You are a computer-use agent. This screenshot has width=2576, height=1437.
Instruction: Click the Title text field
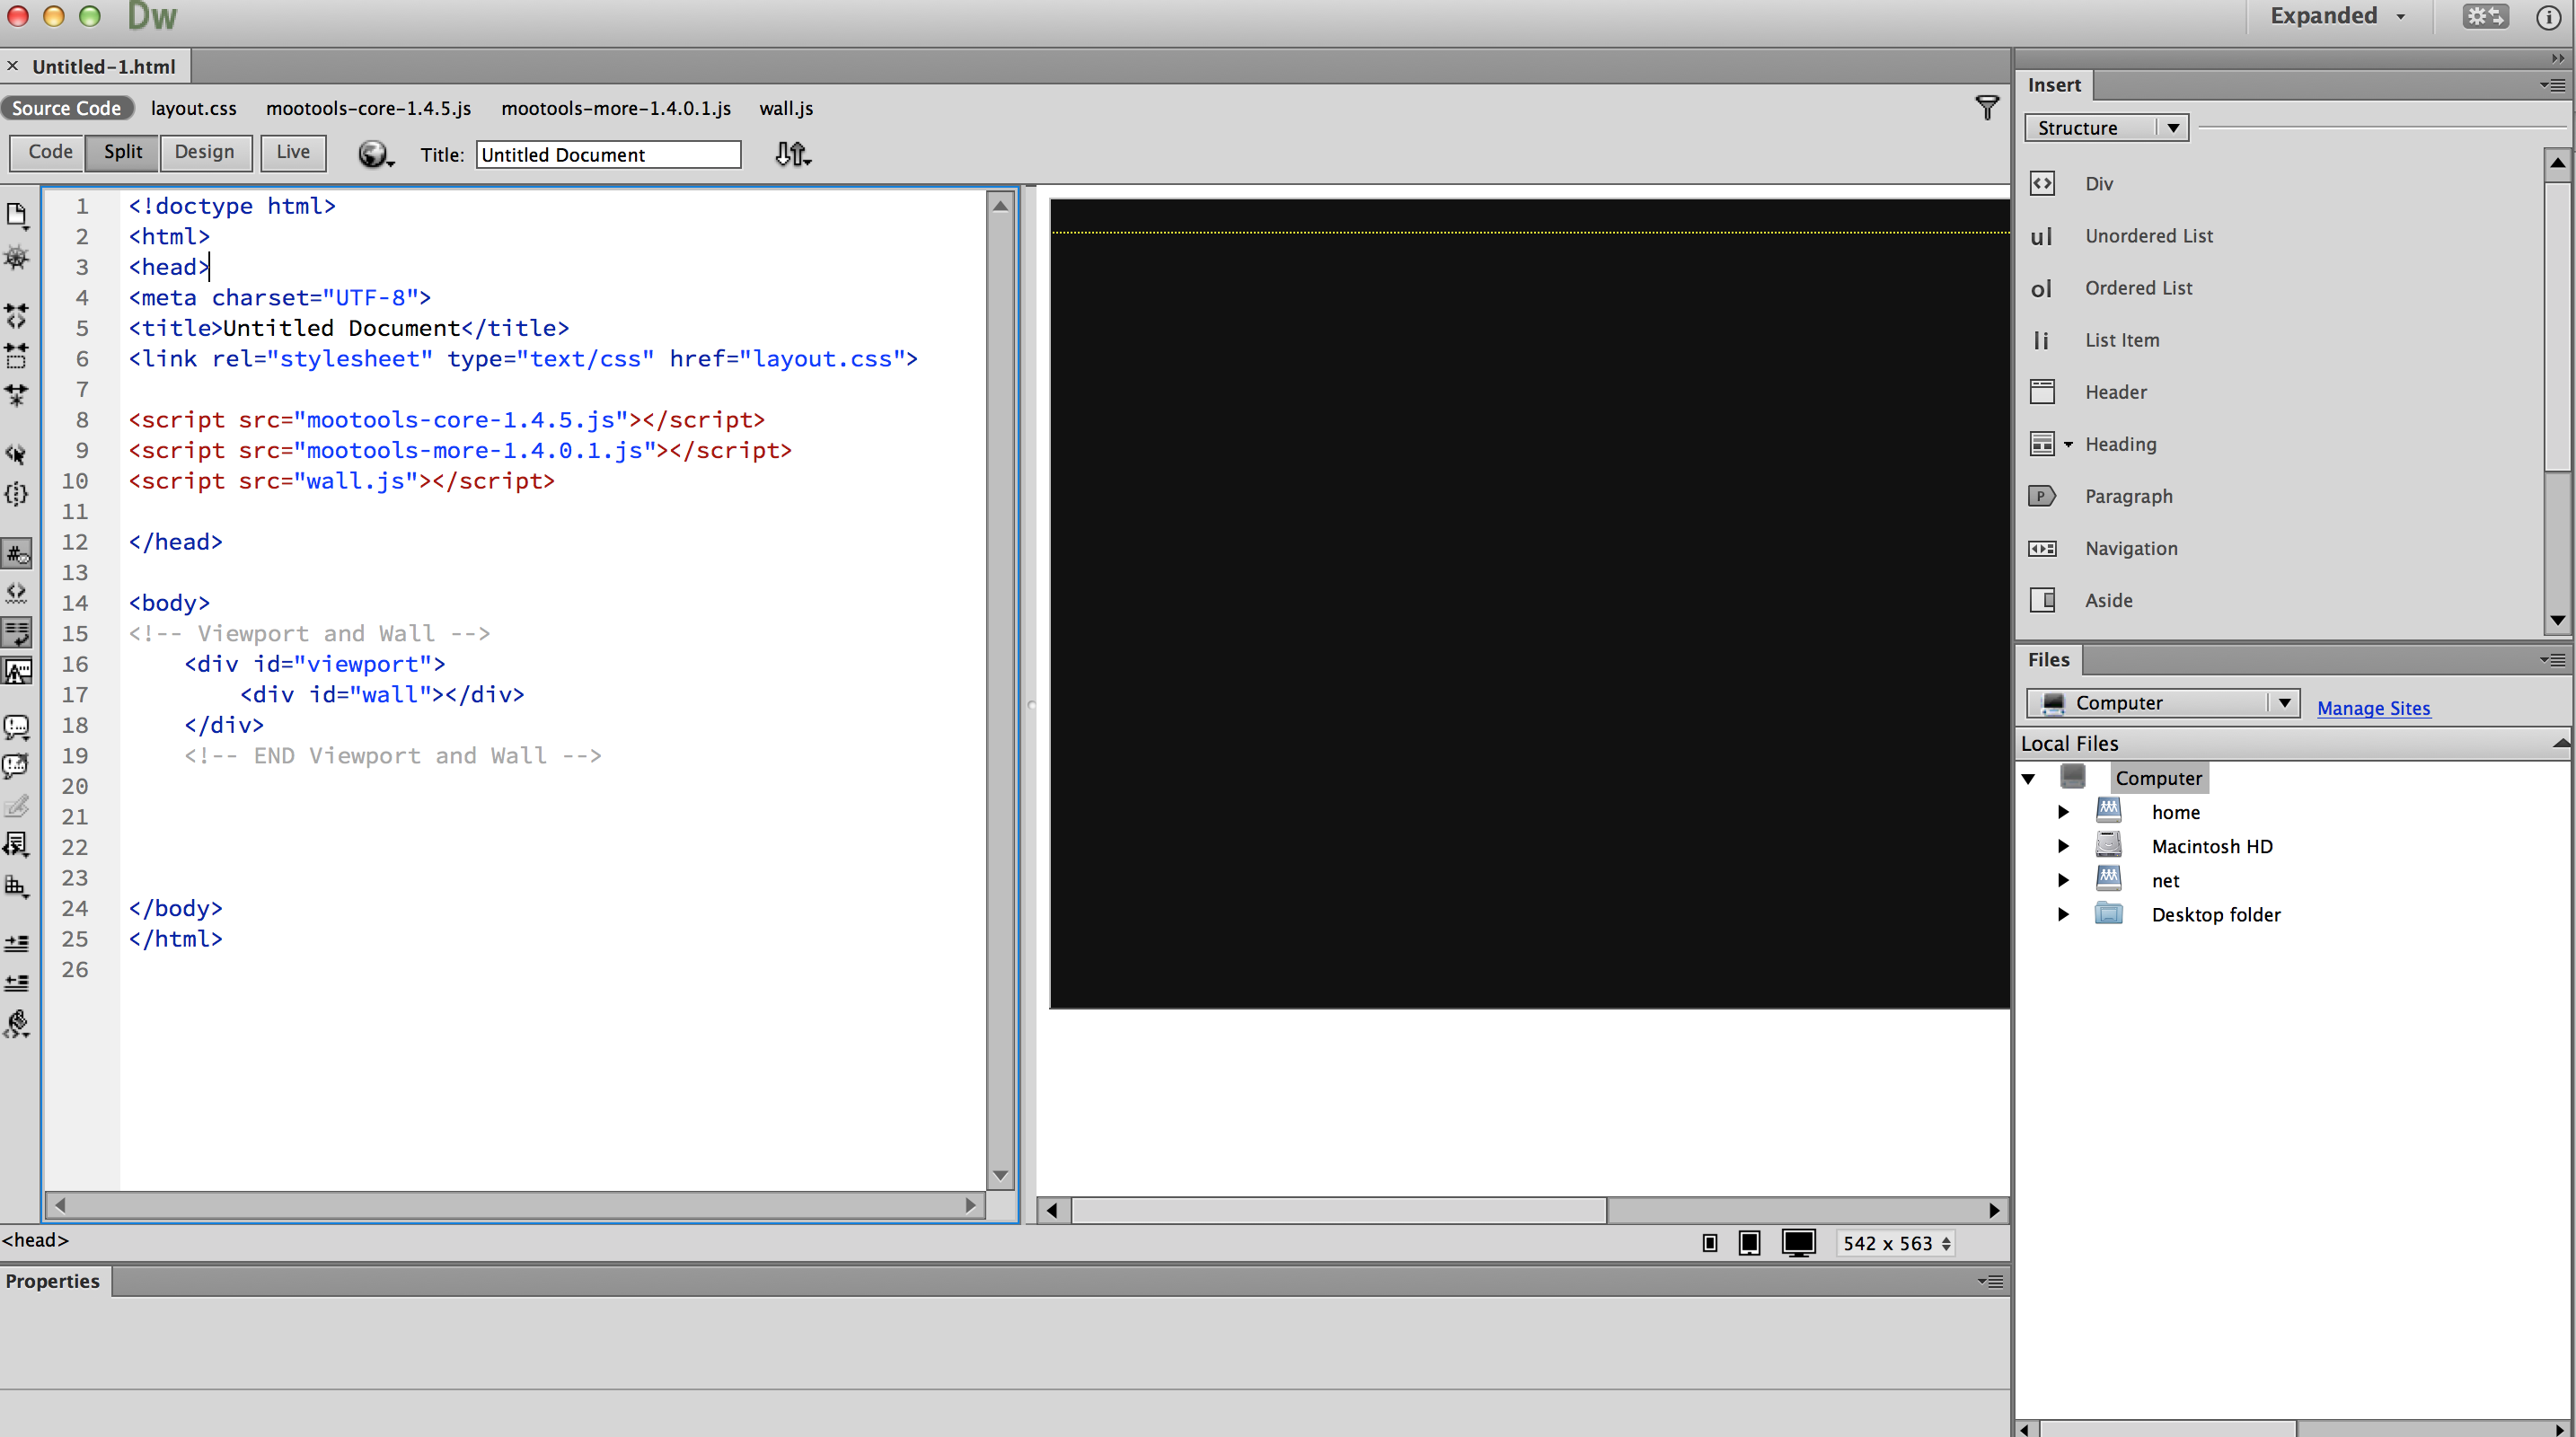(x=608, y=155)
